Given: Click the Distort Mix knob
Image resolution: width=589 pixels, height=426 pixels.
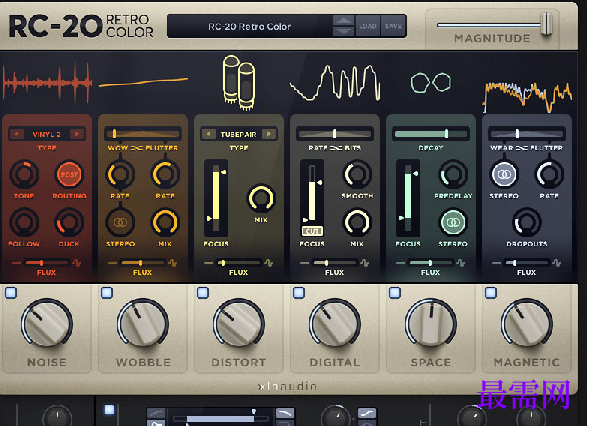Looking at the screenshot, I should pyautogui.click(x=261, y=198).
